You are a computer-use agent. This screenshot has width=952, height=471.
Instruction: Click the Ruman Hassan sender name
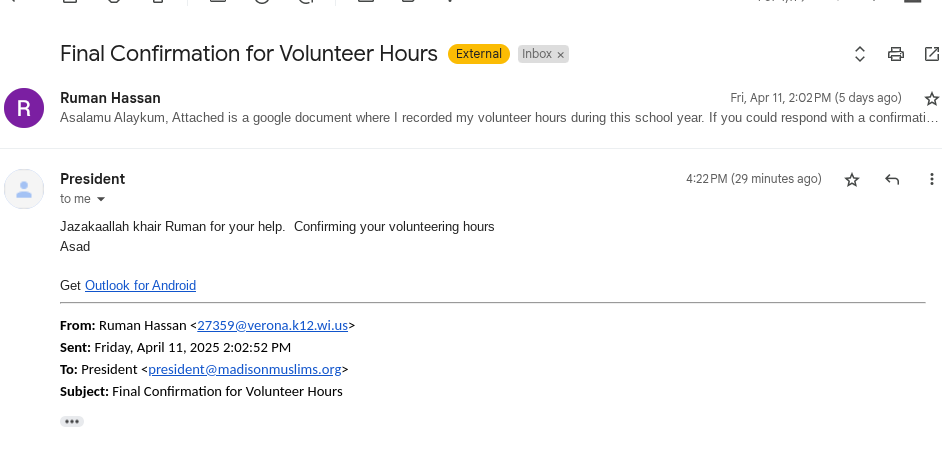(110, 98)
